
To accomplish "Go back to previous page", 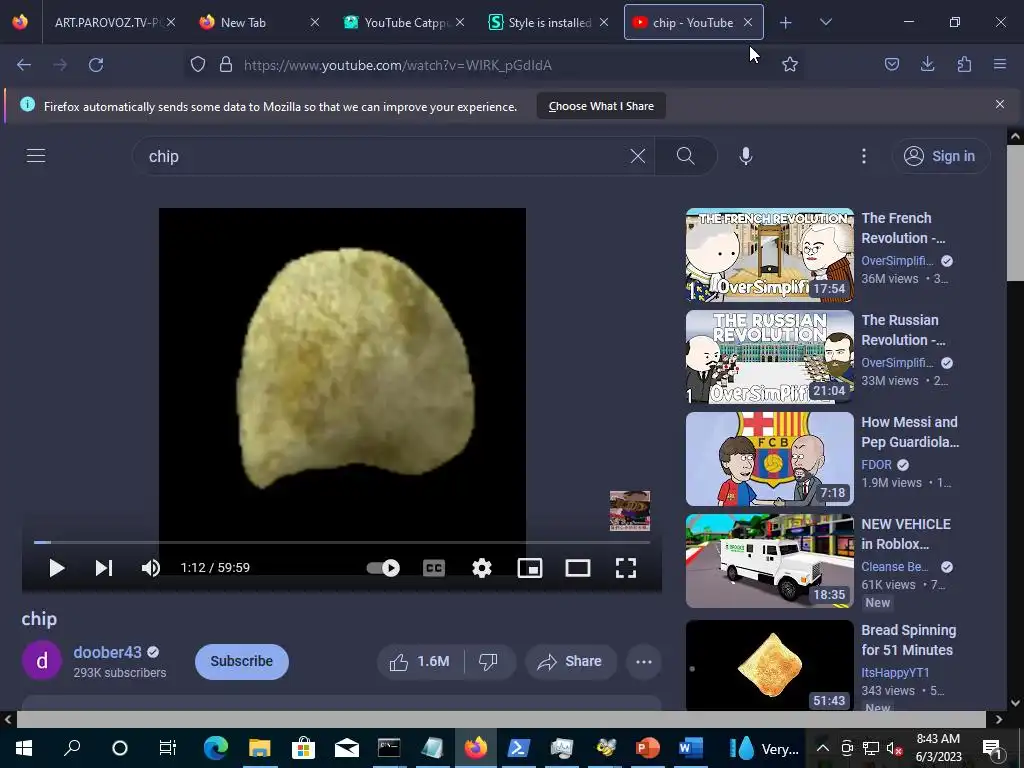I will click(x=24, y=65).
